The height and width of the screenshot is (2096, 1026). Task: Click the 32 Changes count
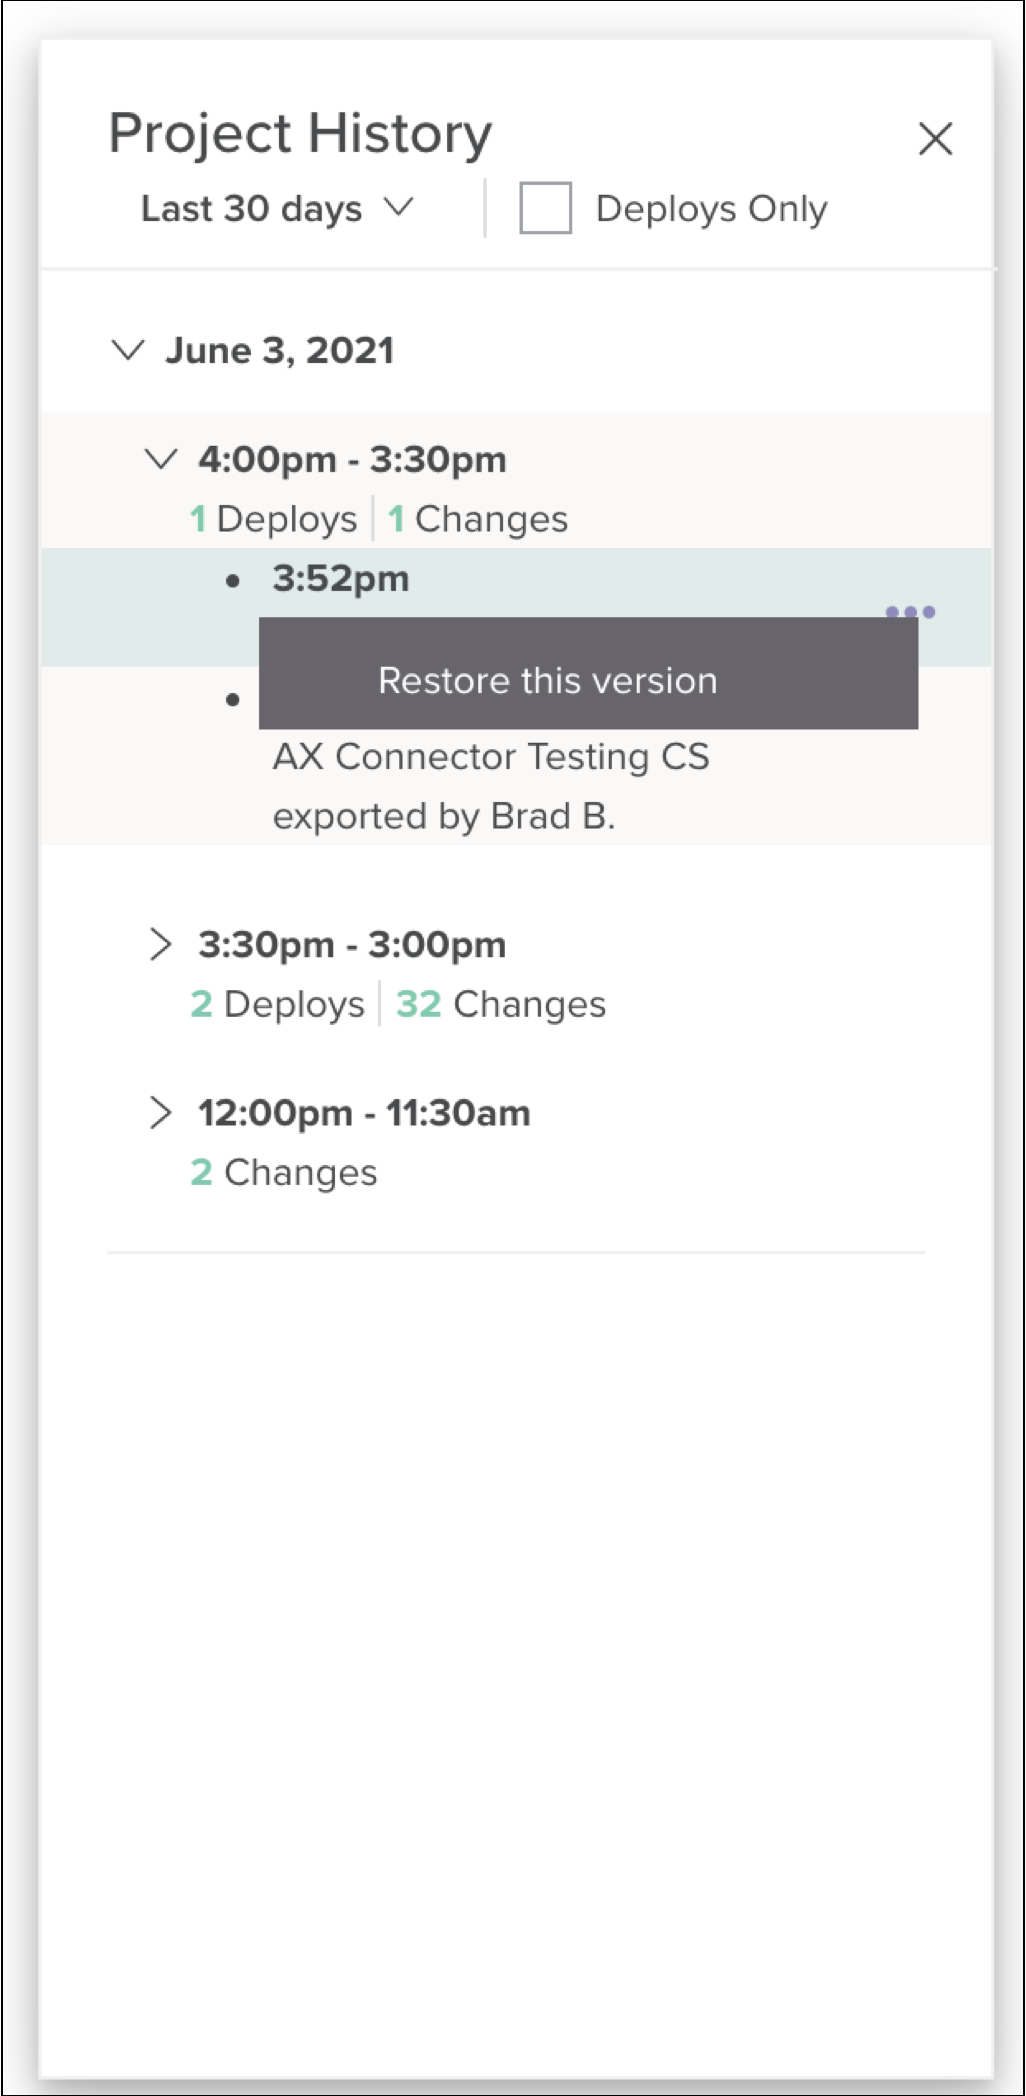pyautogui.click(x=501, y=1004)
